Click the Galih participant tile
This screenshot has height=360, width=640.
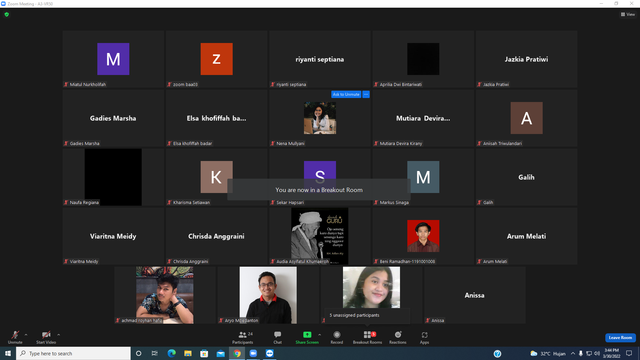527,177
